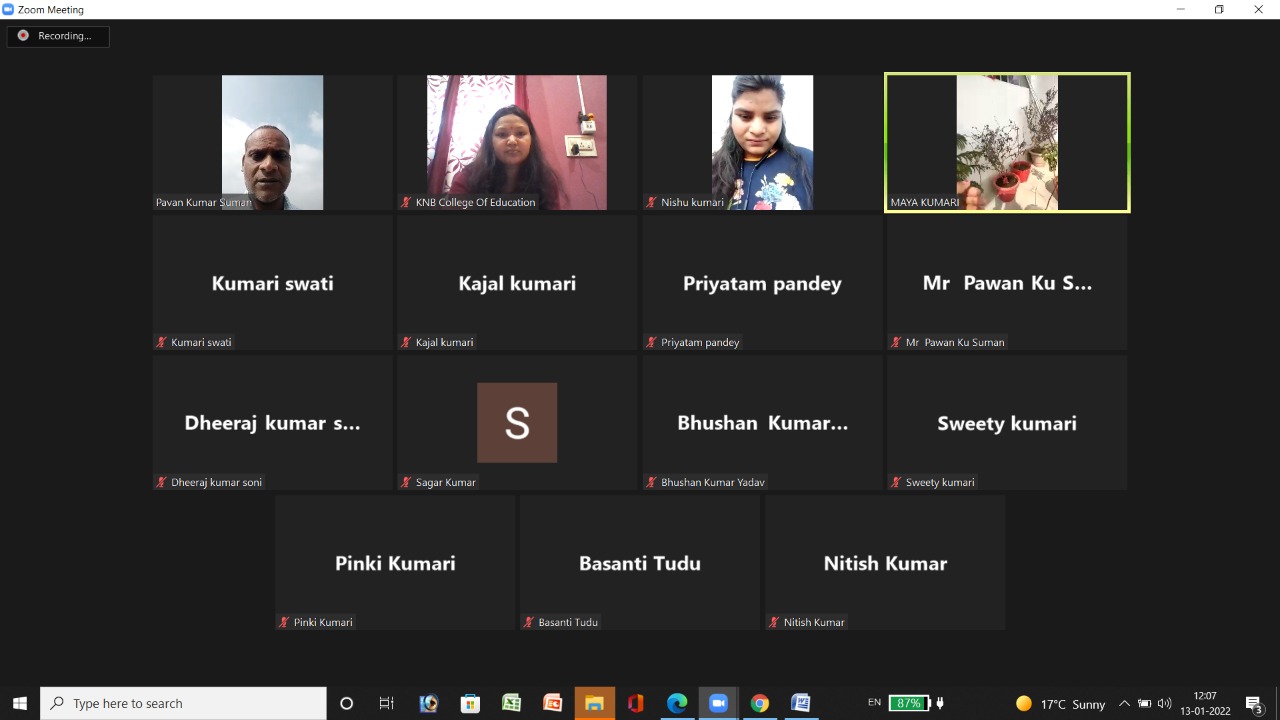Click muted mic icon beside Sweety kumari label
Screen dimensions: 1280x720
click(x=896, y=482)
